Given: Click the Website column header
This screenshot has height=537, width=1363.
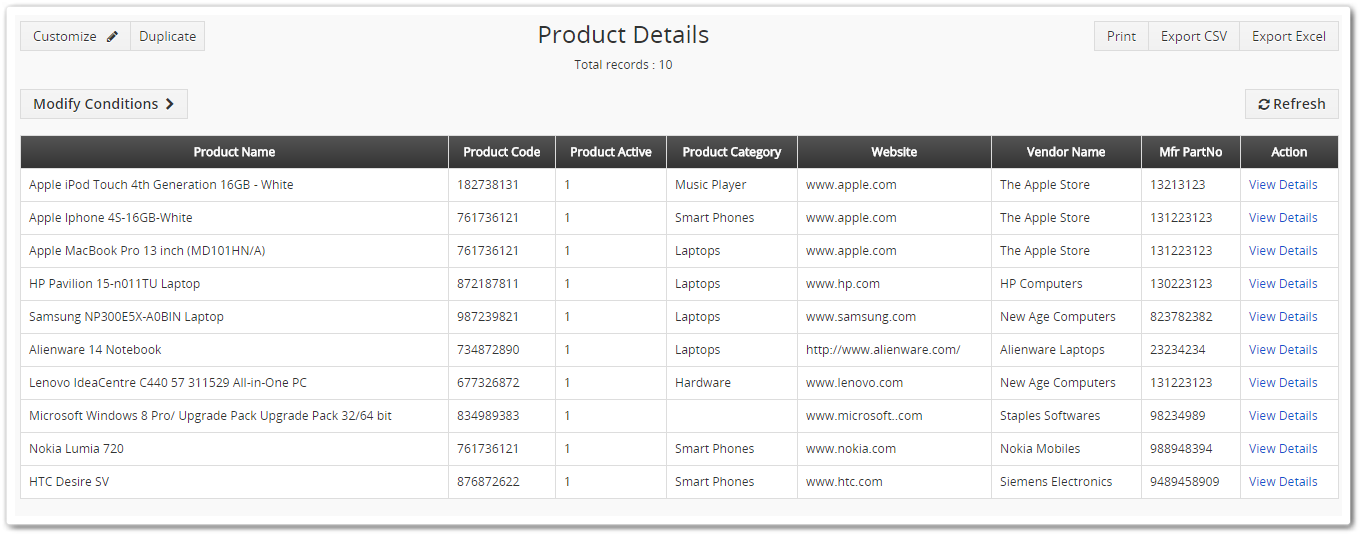Looking at the screenshot, I should pos(893,152).
